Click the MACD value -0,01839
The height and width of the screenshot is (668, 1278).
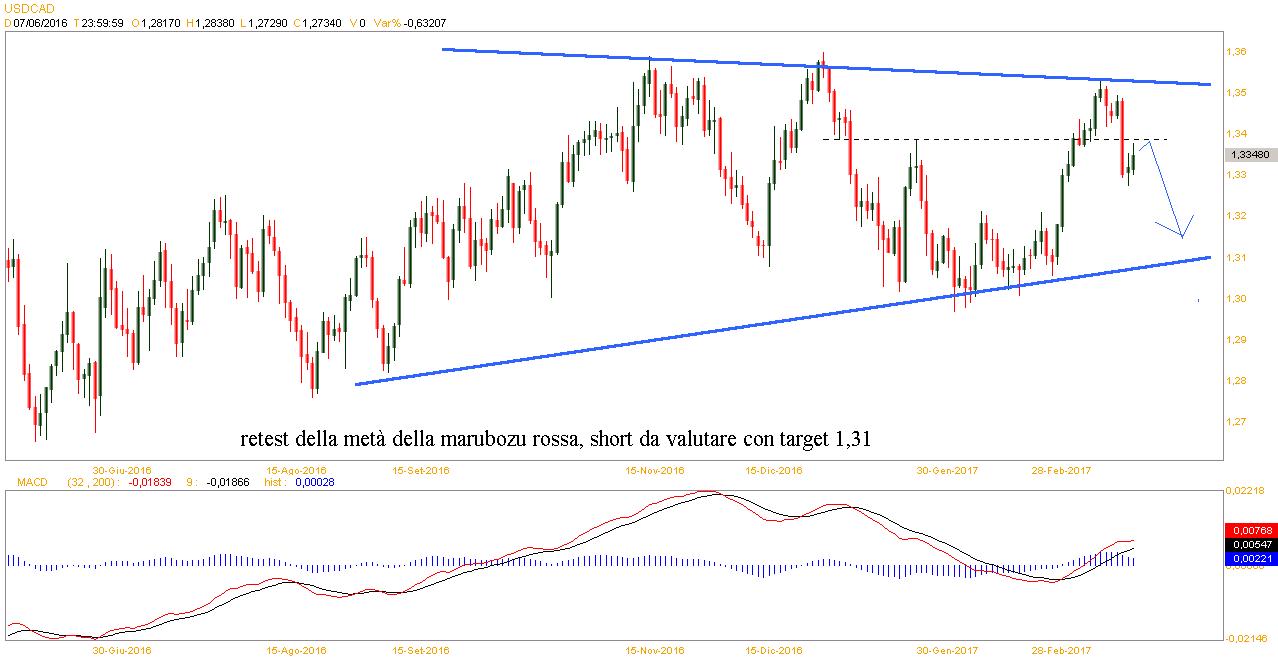tap(152, 482)
